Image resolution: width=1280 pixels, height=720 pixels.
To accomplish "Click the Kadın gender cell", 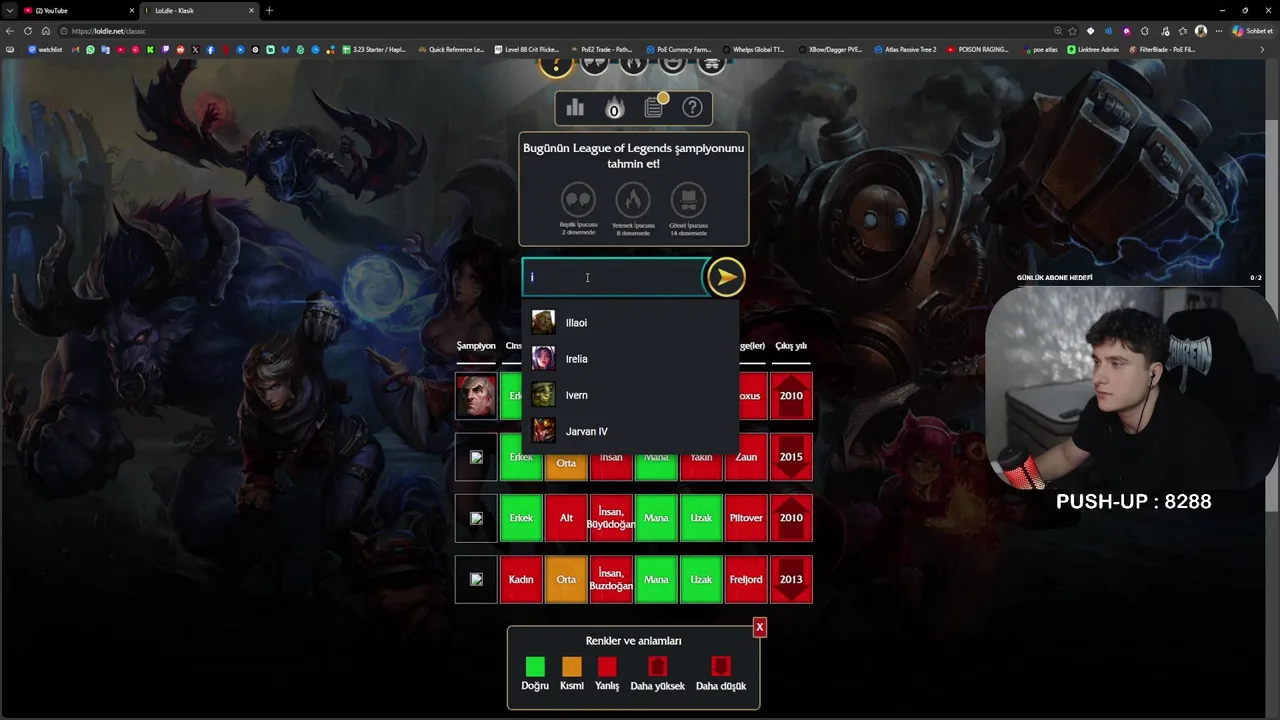I will click(x=521, y=579).
